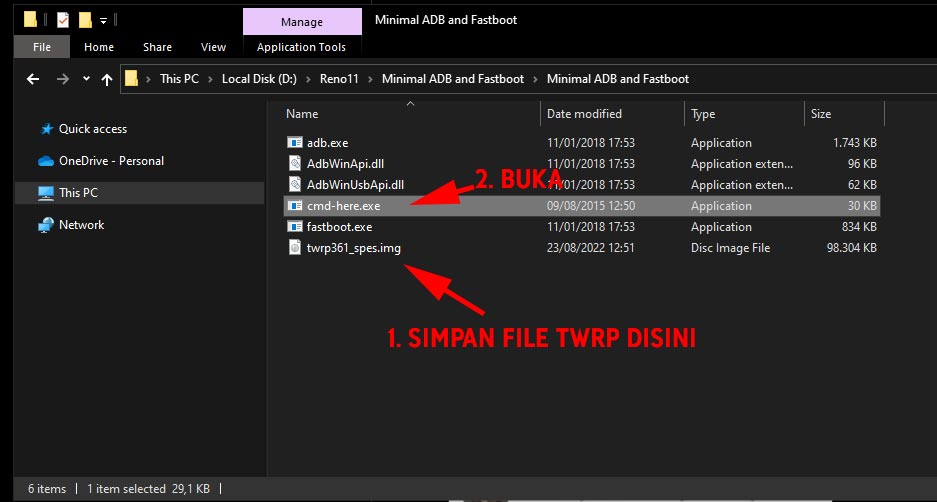Screen dimensions: 937x502
Task: Click the OneDrive cloud icon in sidebar
Action: point(46,161)
